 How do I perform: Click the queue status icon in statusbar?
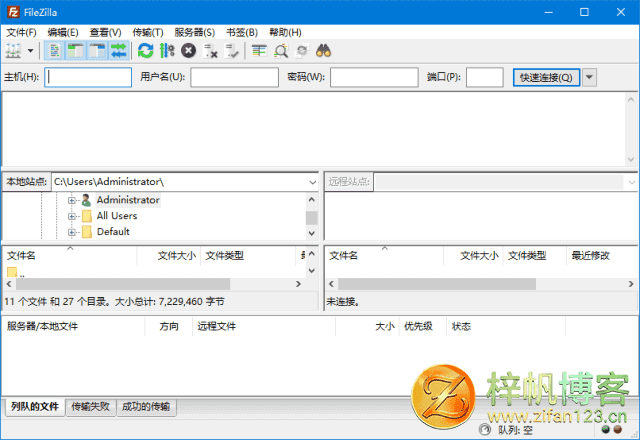click(x=484, y=429)
